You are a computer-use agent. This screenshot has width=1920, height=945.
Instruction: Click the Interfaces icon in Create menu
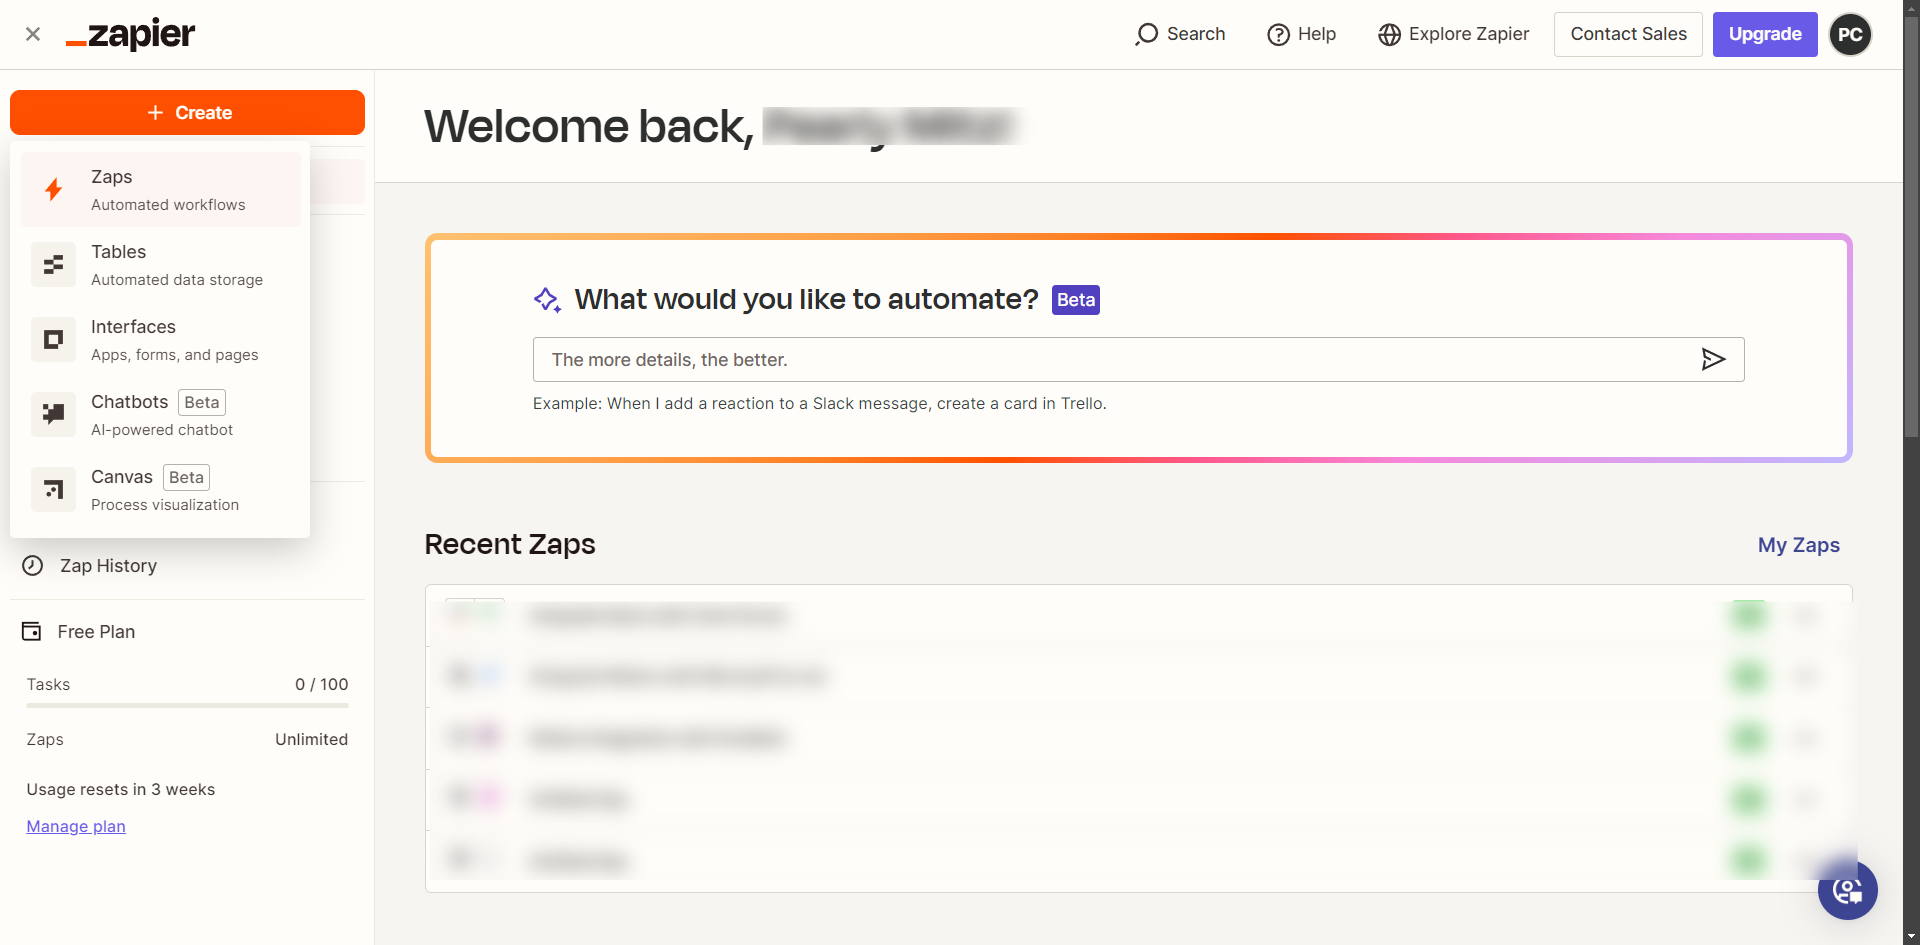[x=54, y=340]
